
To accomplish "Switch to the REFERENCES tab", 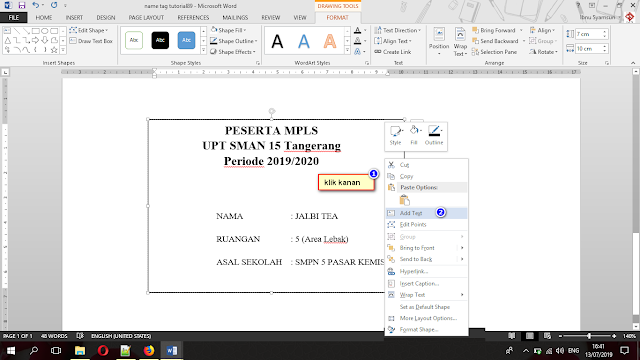I will (x=193, y=18).
